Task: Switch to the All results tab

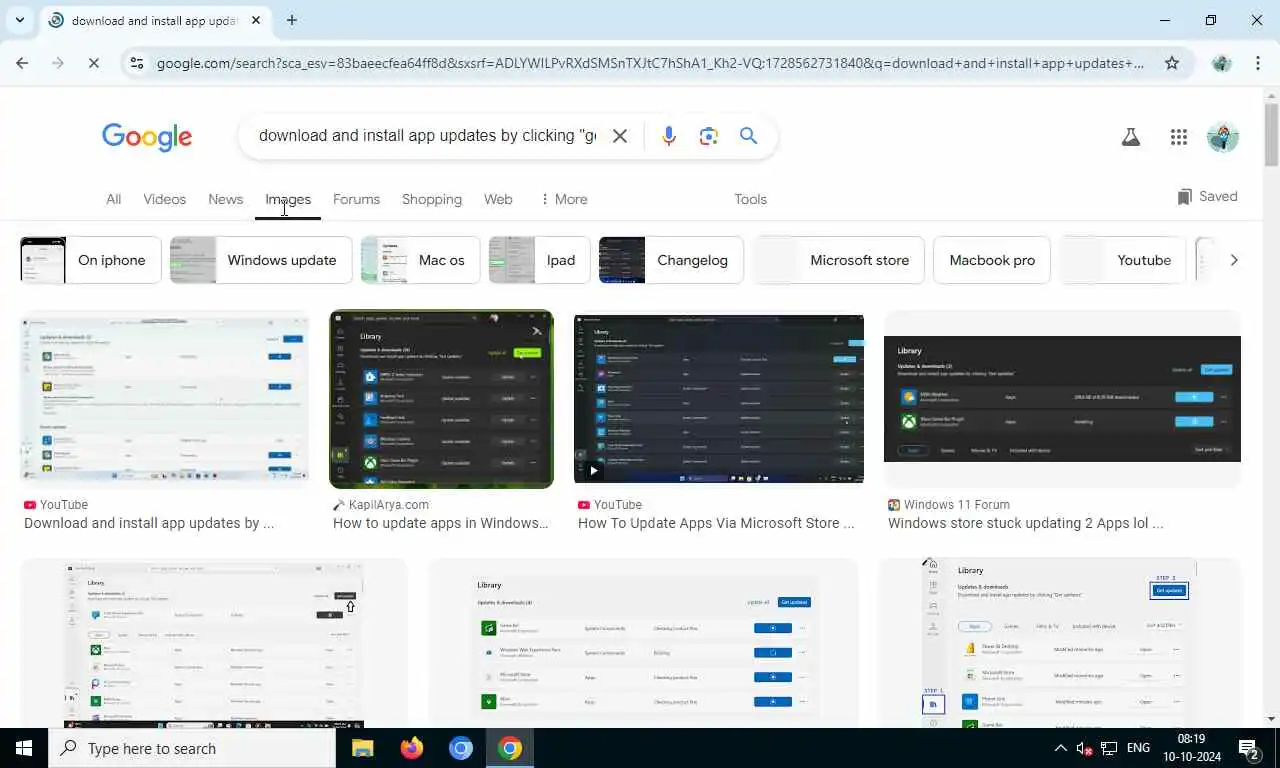Action: [x=114, y=199]
